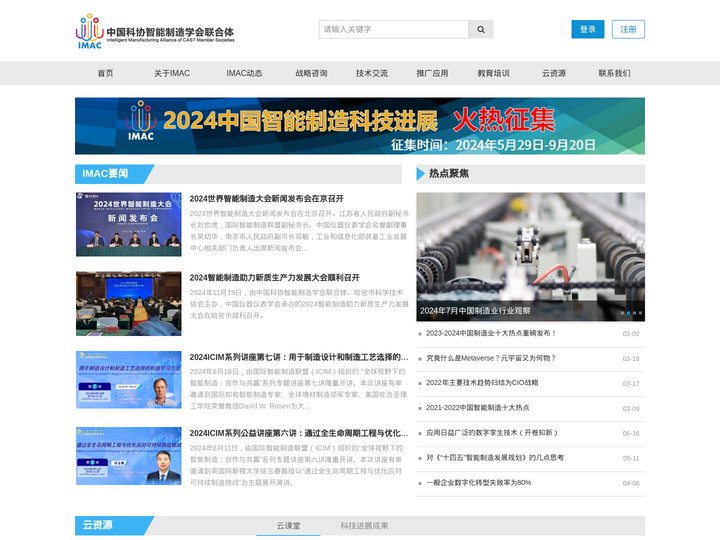Open the 战略咨询 navigation item
720x540 pixels.
coord(311,73)
